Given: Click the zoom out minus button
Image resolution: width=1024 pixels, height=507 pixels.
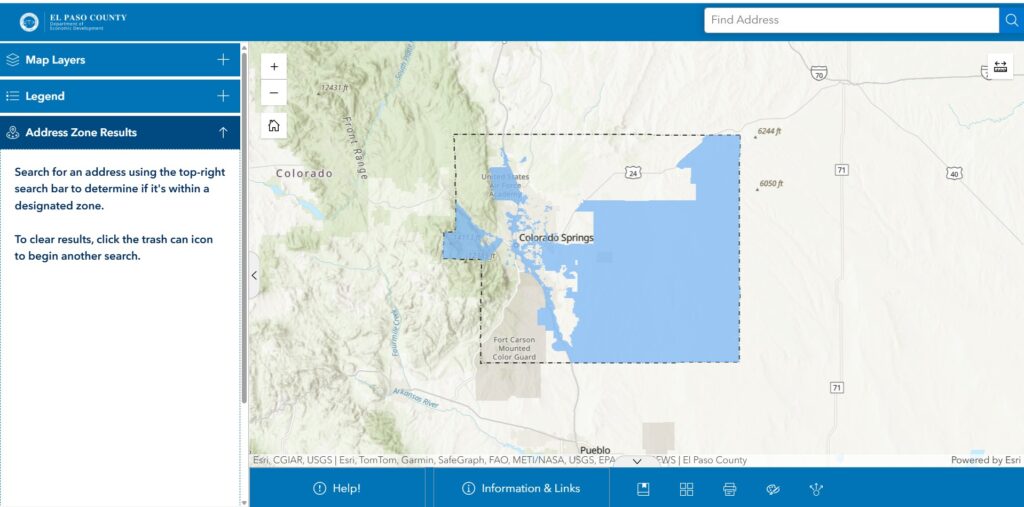Looking at the screenshot, I should [273, 93].
